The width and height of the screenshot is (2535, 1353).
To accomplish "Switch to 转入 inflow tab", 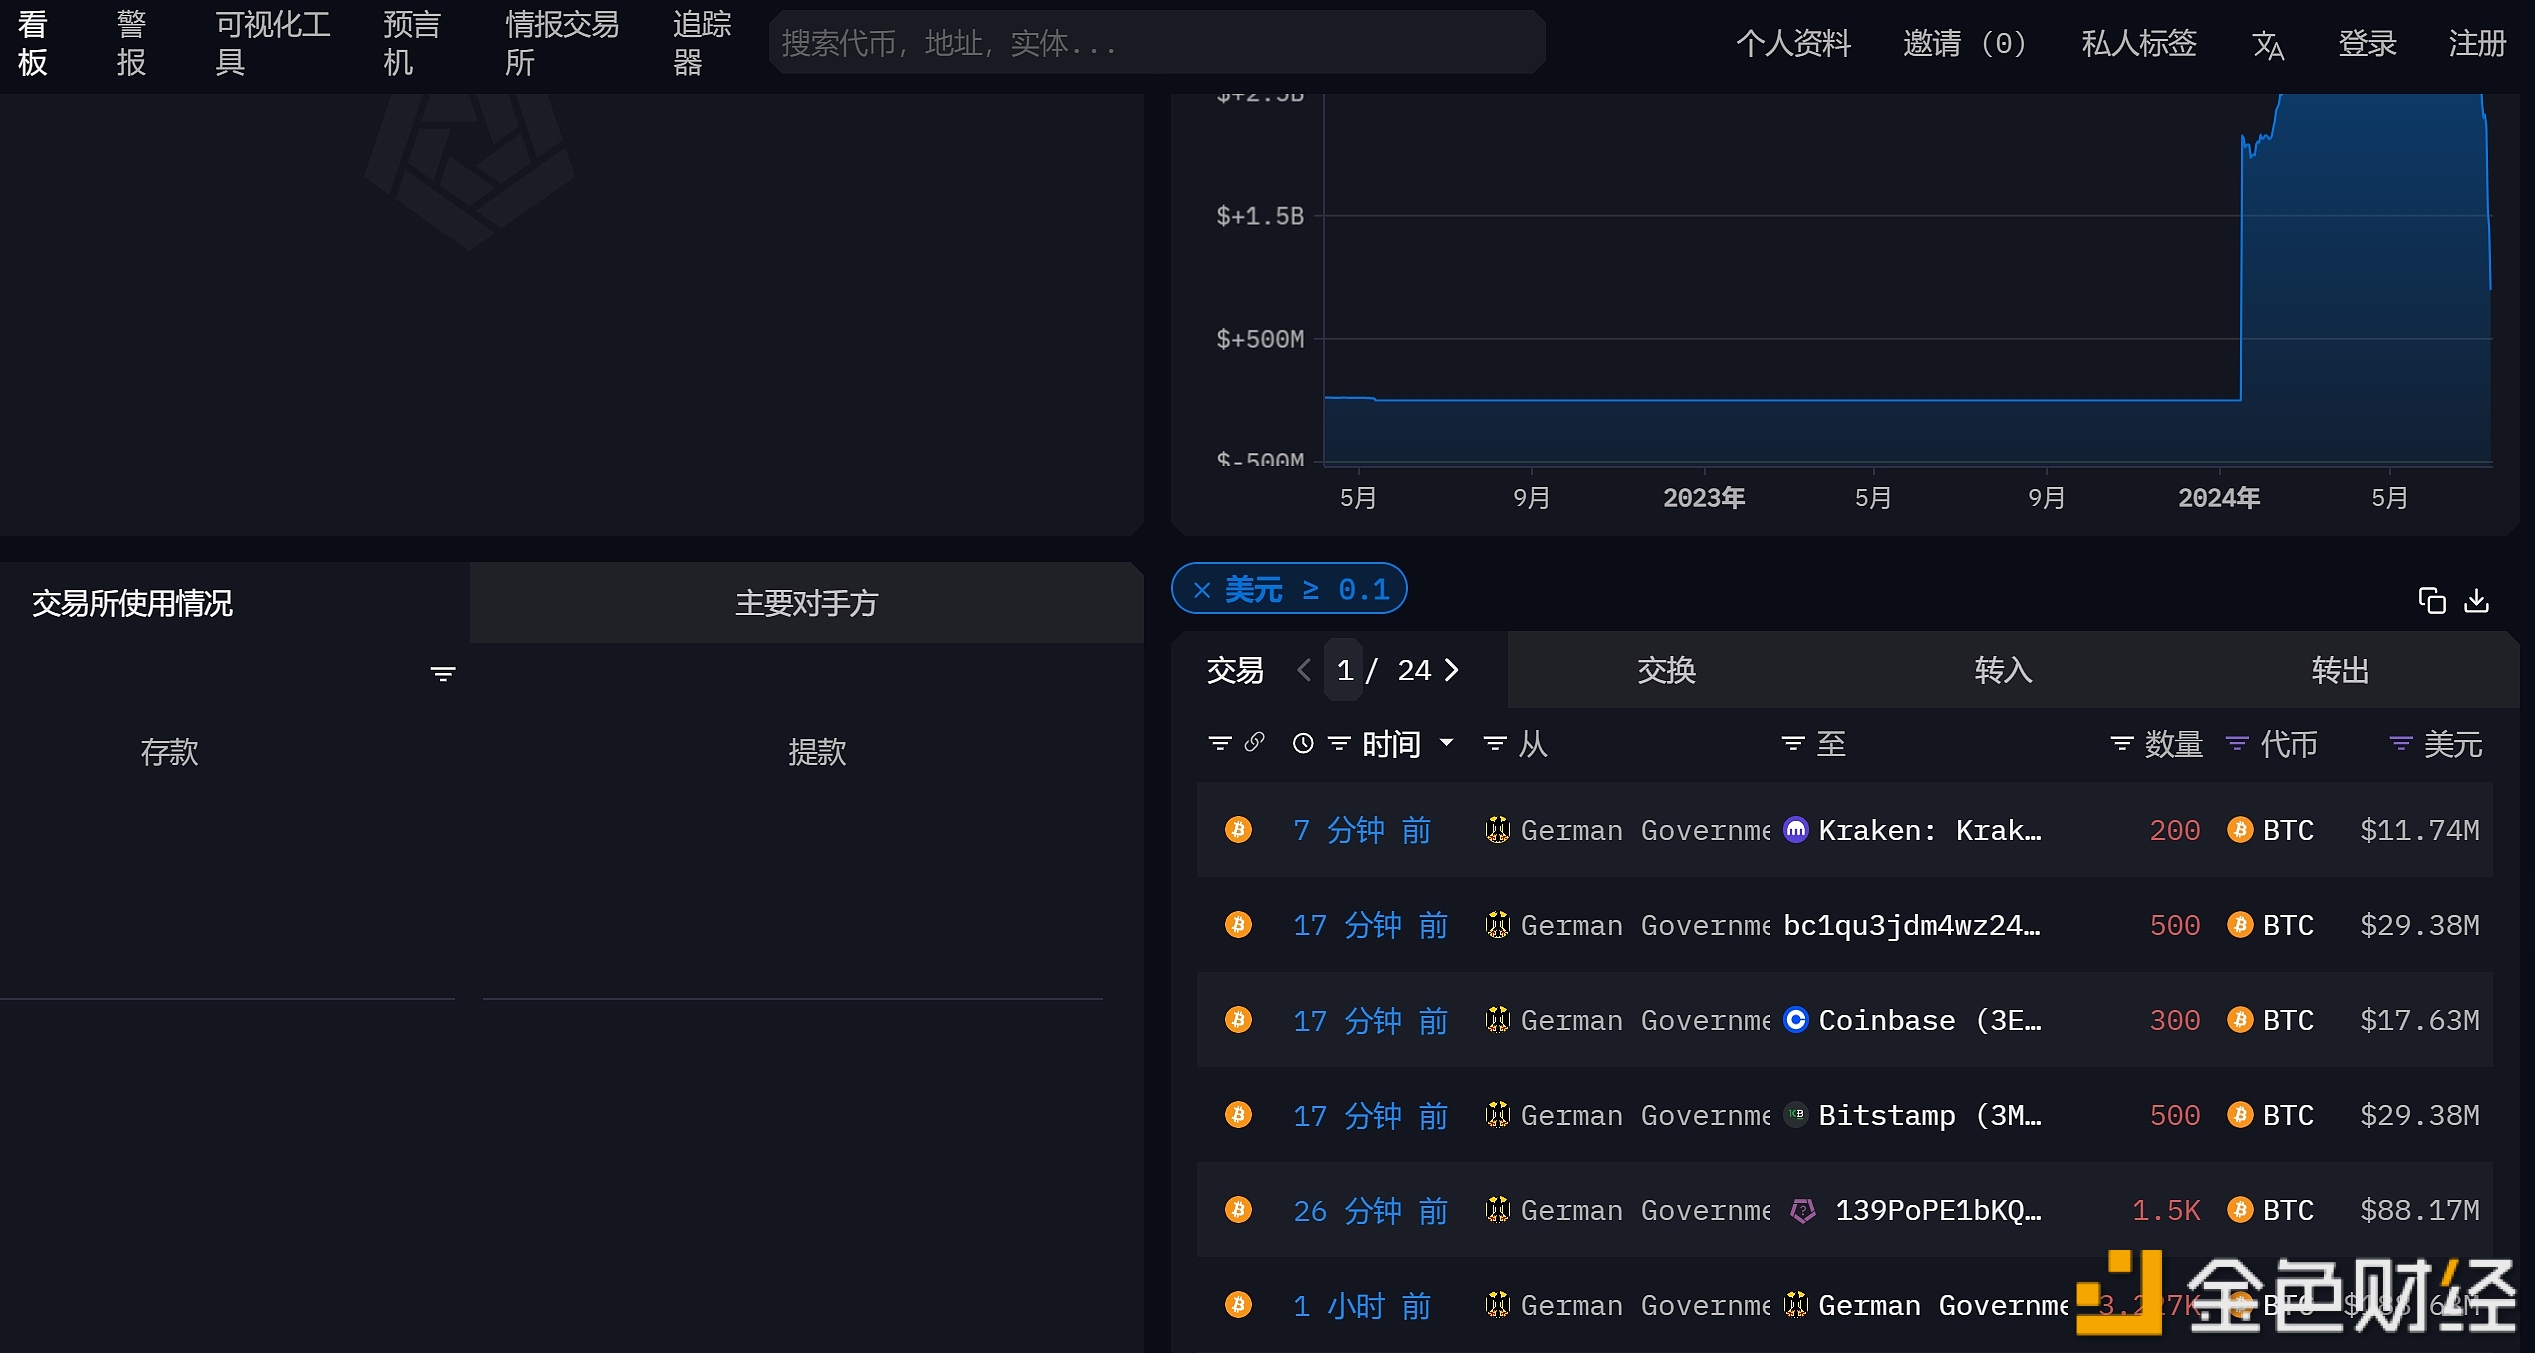I will click(2003, 670).
